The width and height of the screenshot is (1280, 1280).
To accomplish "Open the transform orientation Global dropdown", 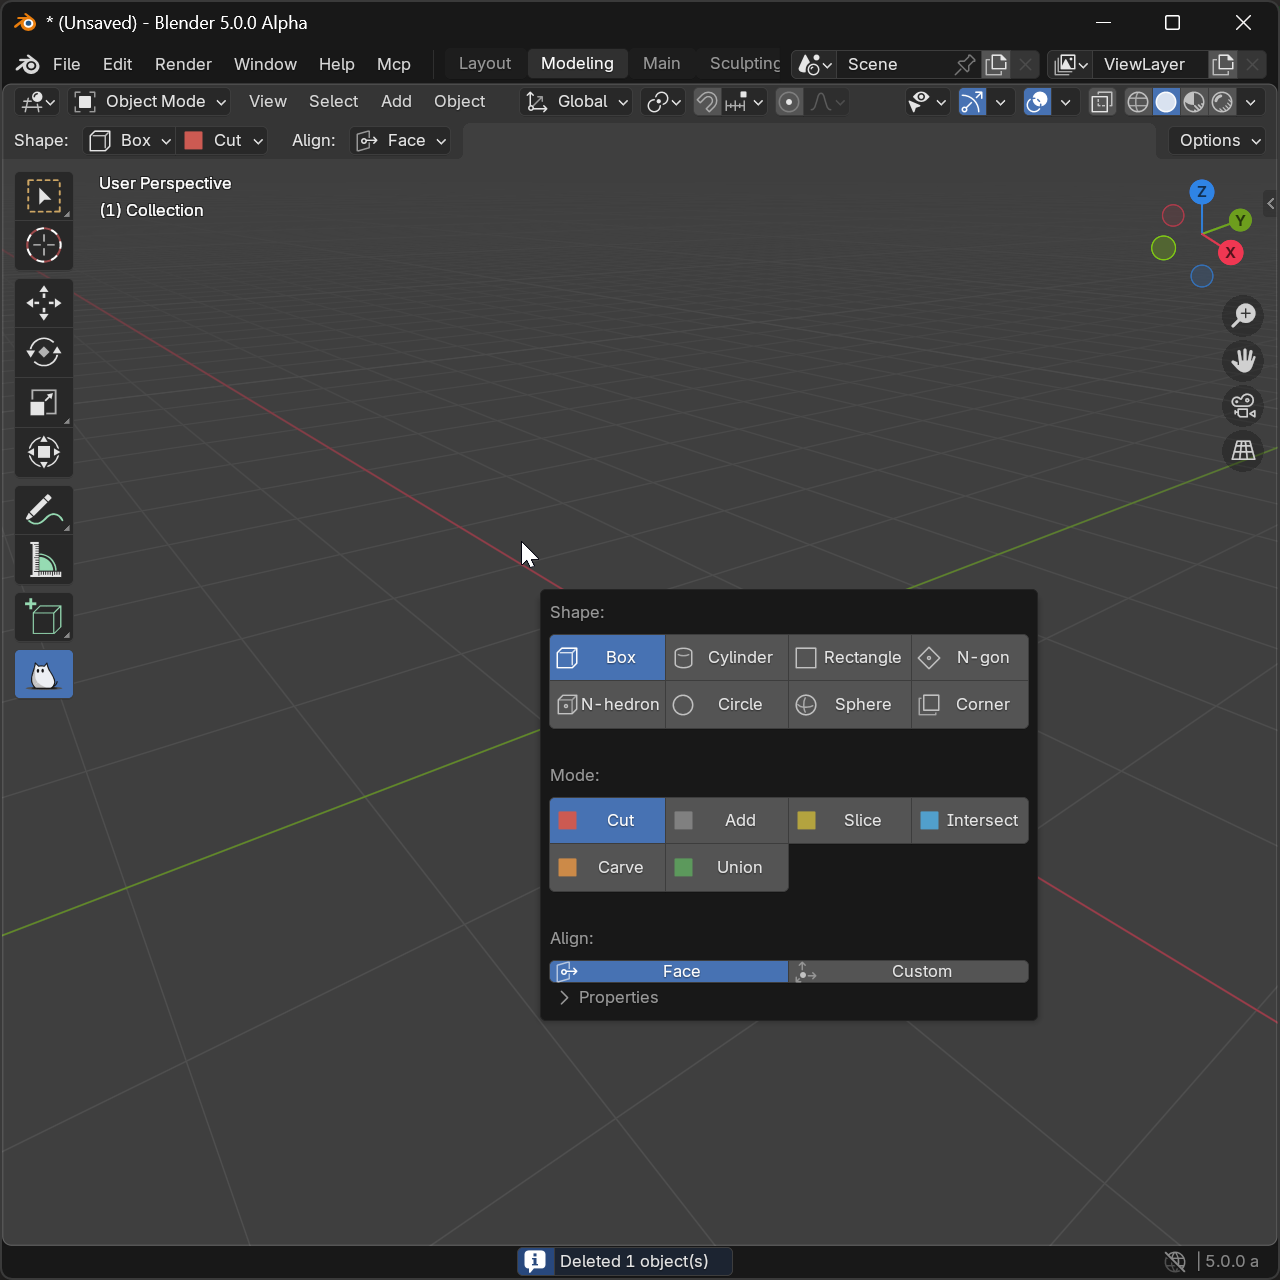I will (x=575, y=101).
